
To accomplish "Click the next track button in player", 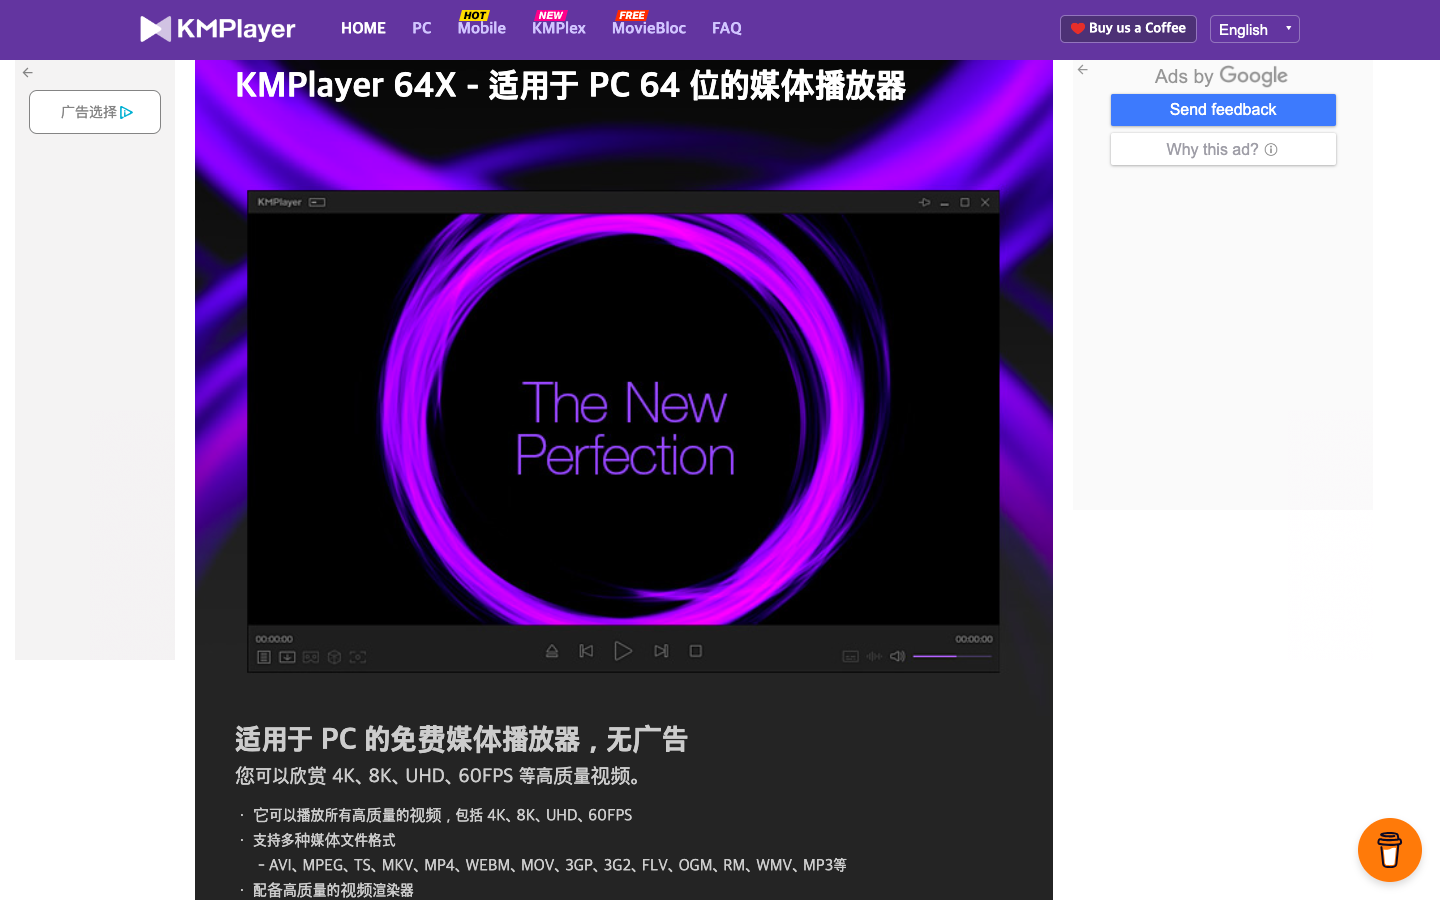I will pos(661,651).
